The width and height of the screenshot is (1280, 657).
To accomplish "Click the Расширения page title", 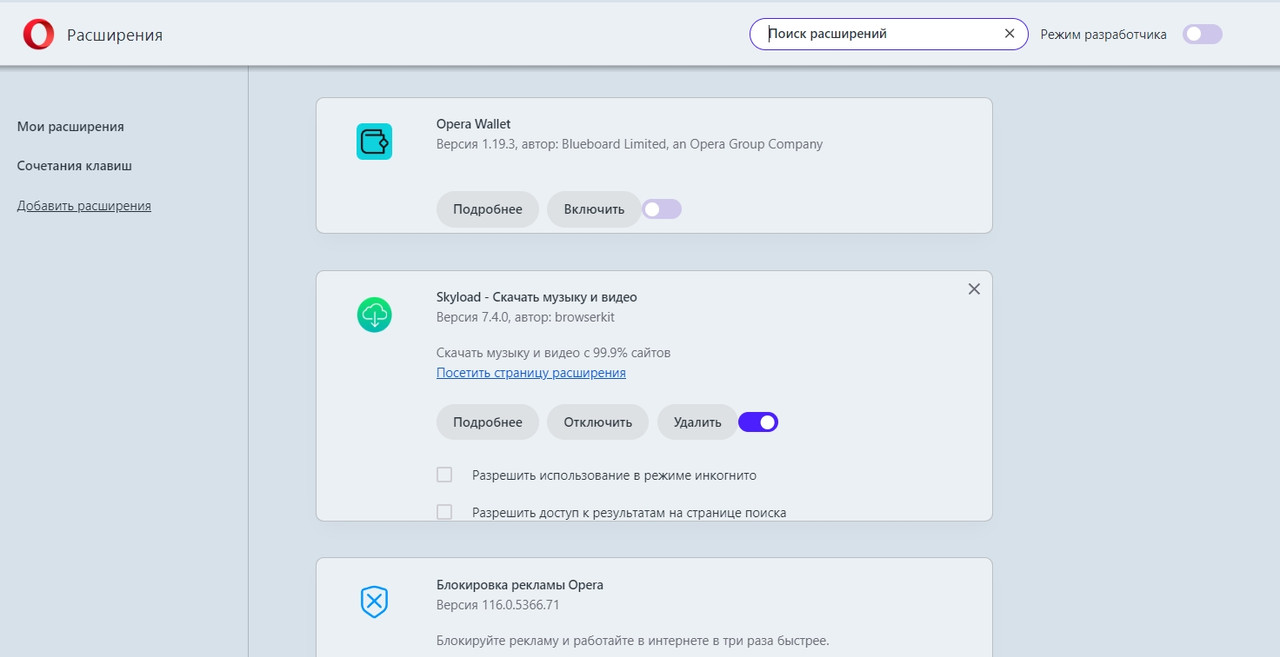I will (x=115, y=35).
